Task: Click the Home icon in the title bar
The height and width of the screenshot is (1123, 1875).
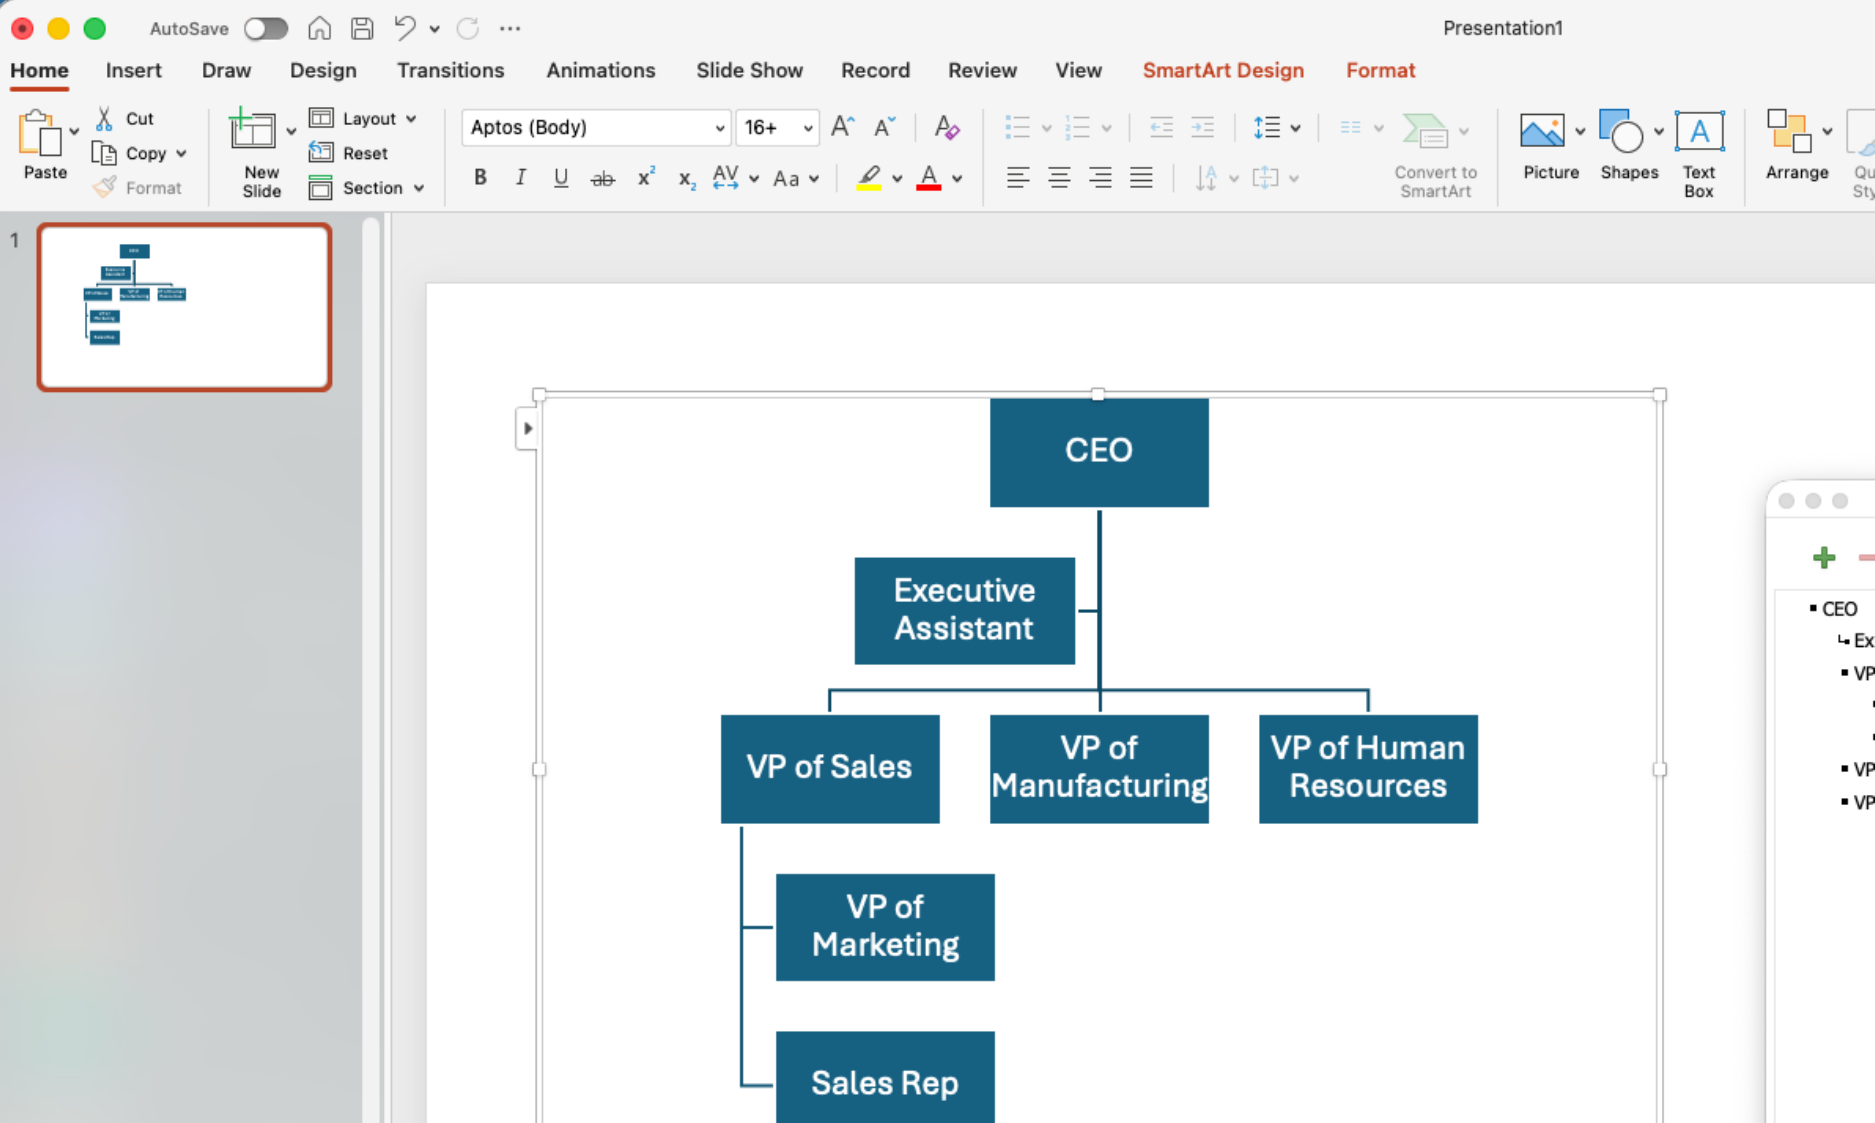Action: click(x=319, y=28)
